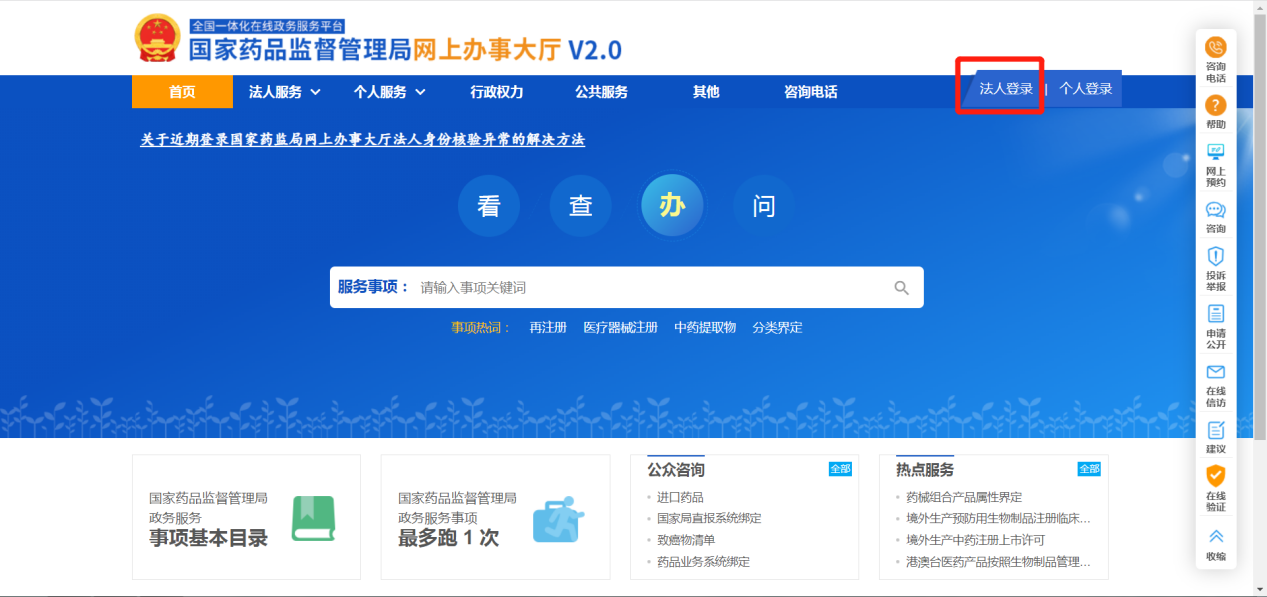1267x597 pixels.
Task: Open 投诉举报 shield icon
Action: 1215,256
